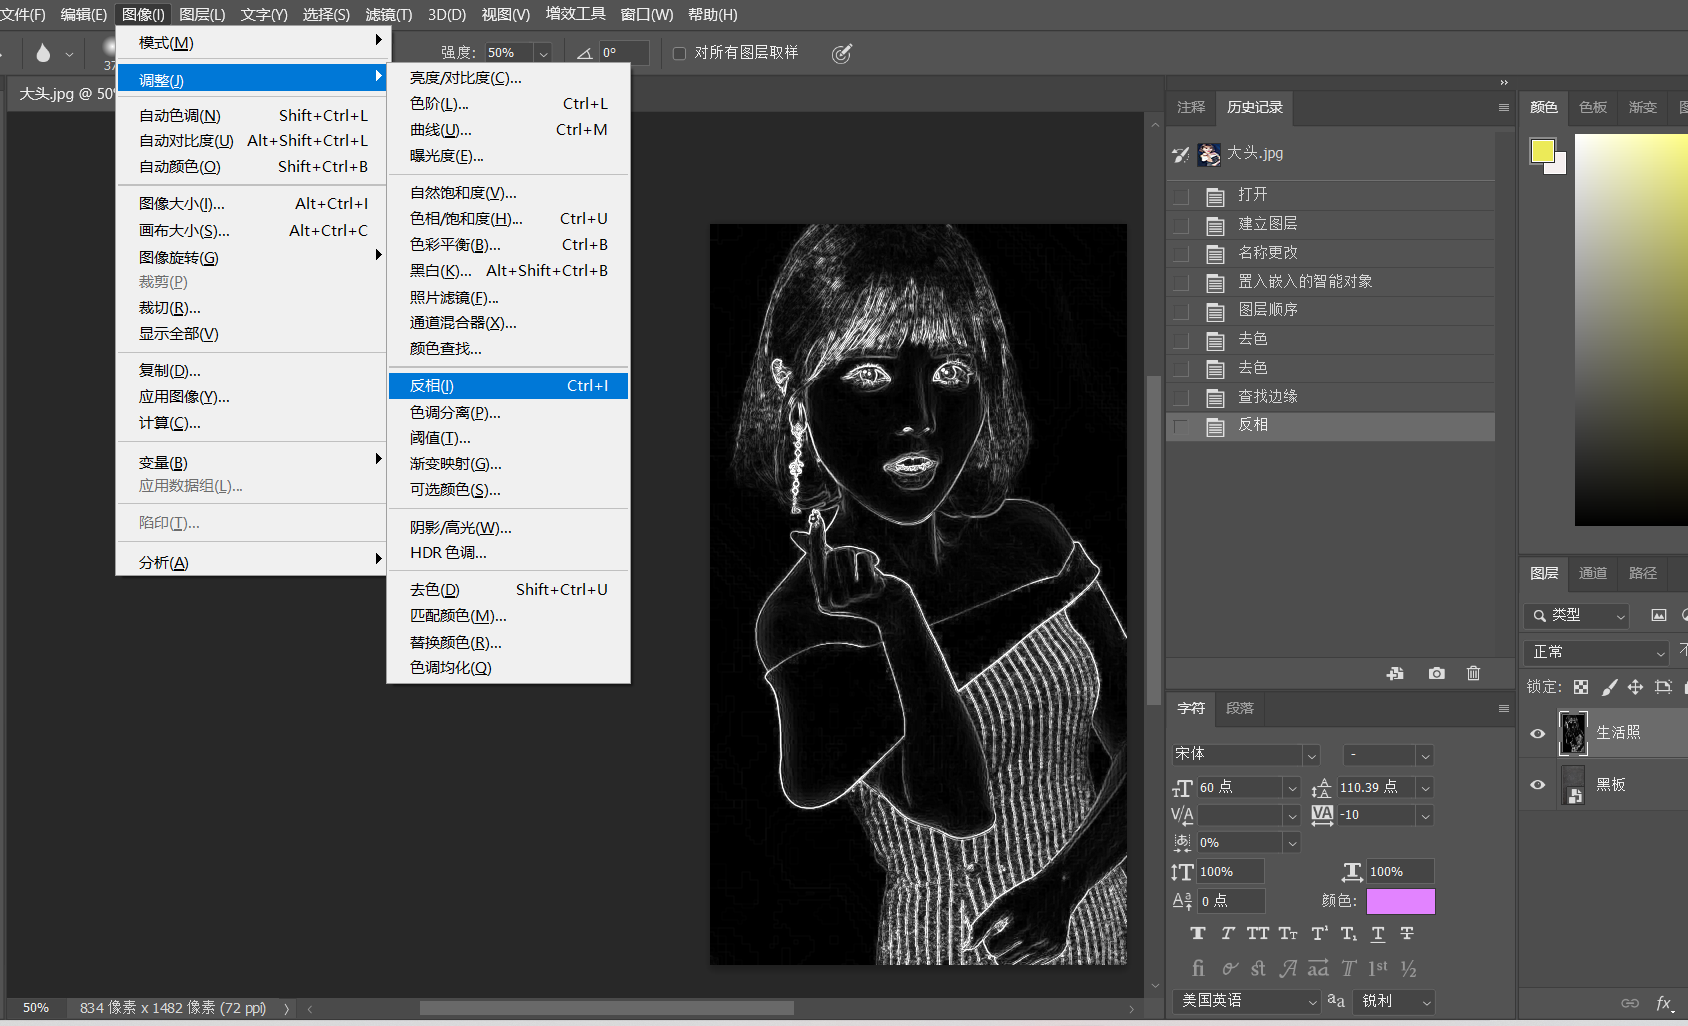Click the lock position move icon

click(1635, 687)
